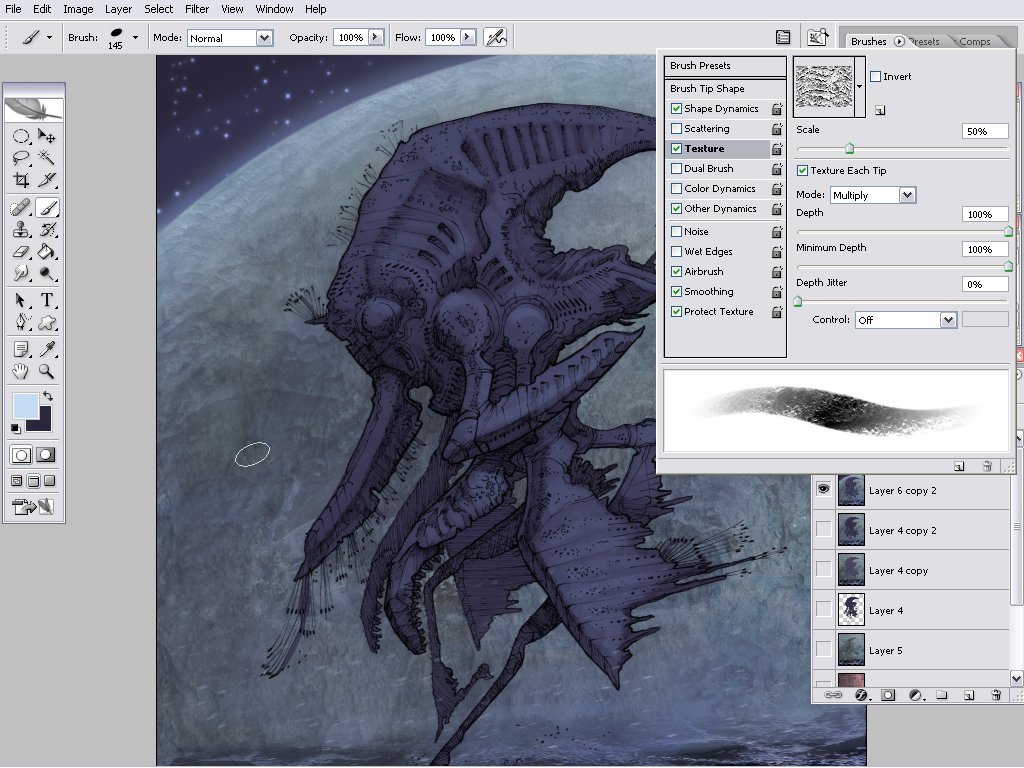Delete layer with Layers panel trash icon
The image size is (1024, 768).
[996, 695]
